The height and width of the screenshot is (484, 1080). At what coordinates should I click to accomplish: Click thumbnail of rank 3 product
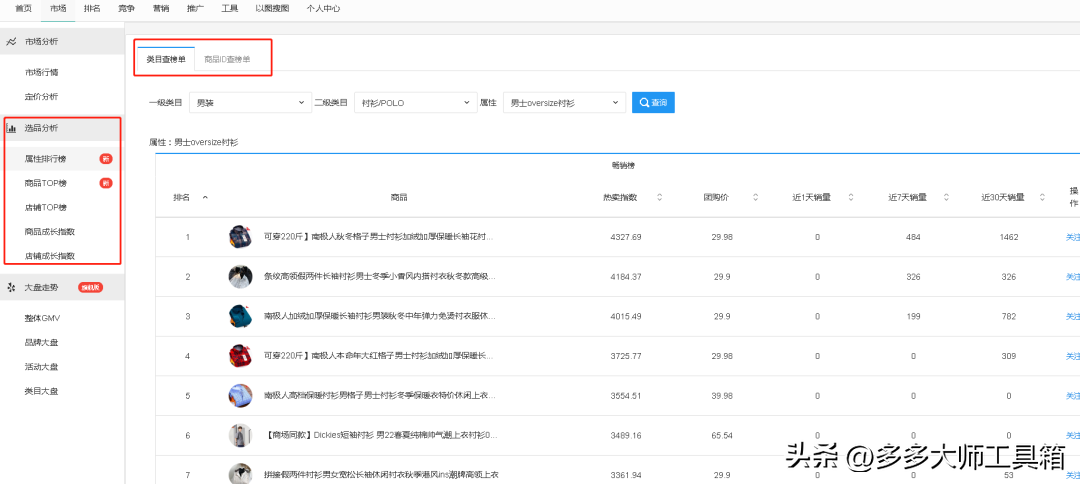pos(240,316)
